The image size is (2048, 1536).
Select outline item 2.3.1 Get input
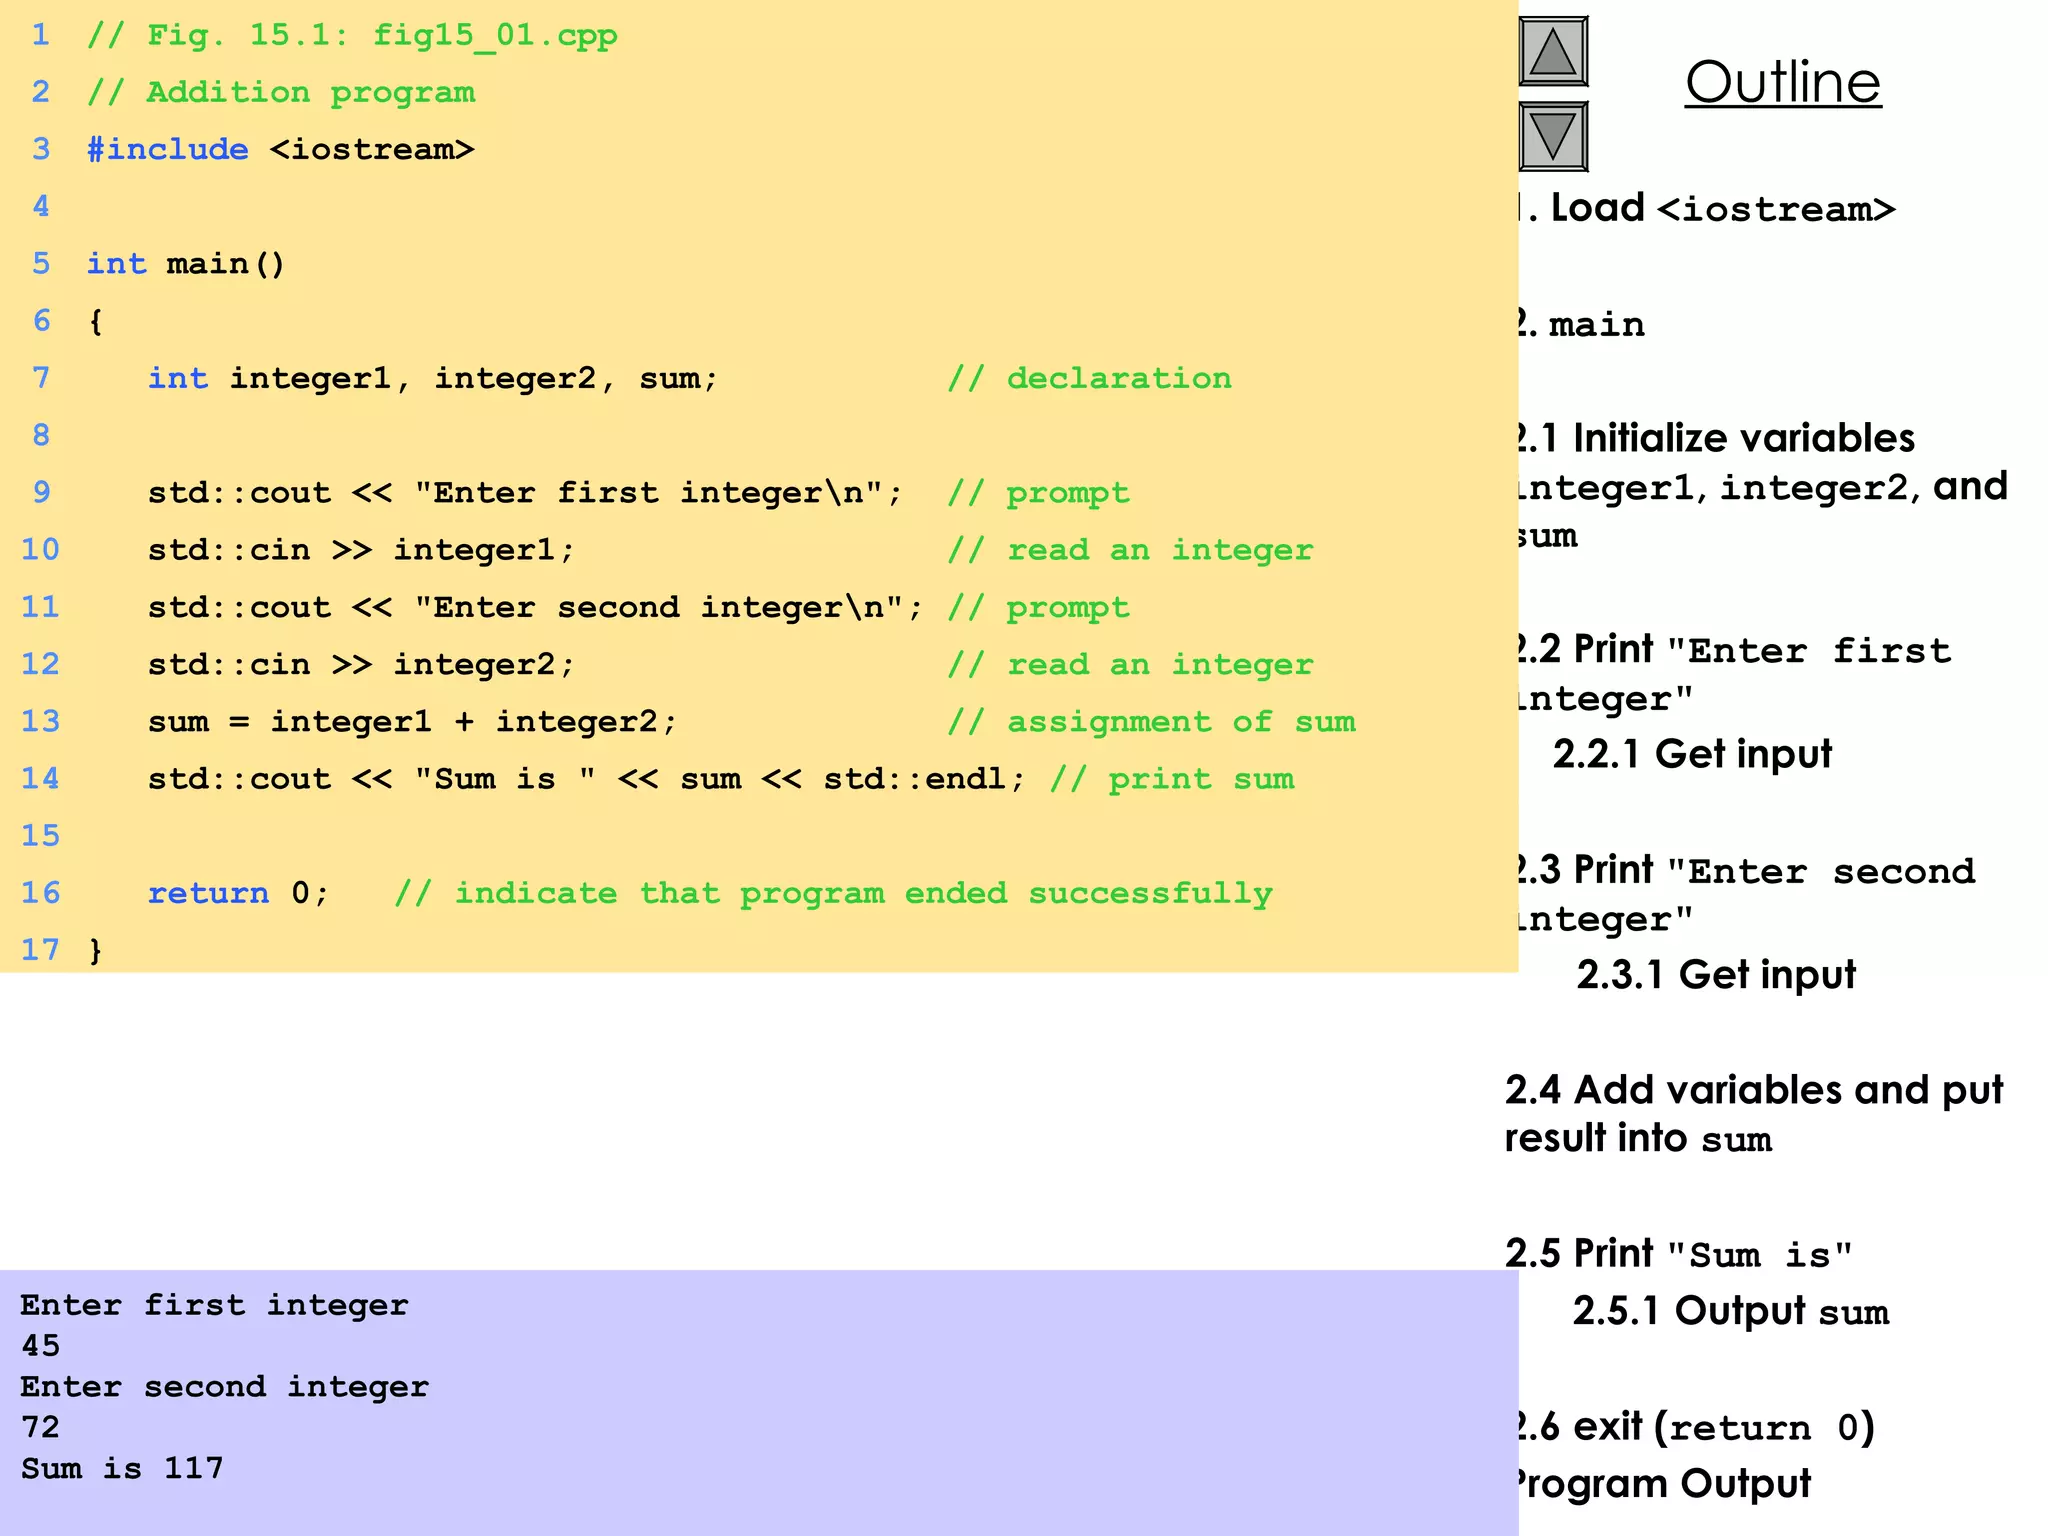click(1716, 975)
